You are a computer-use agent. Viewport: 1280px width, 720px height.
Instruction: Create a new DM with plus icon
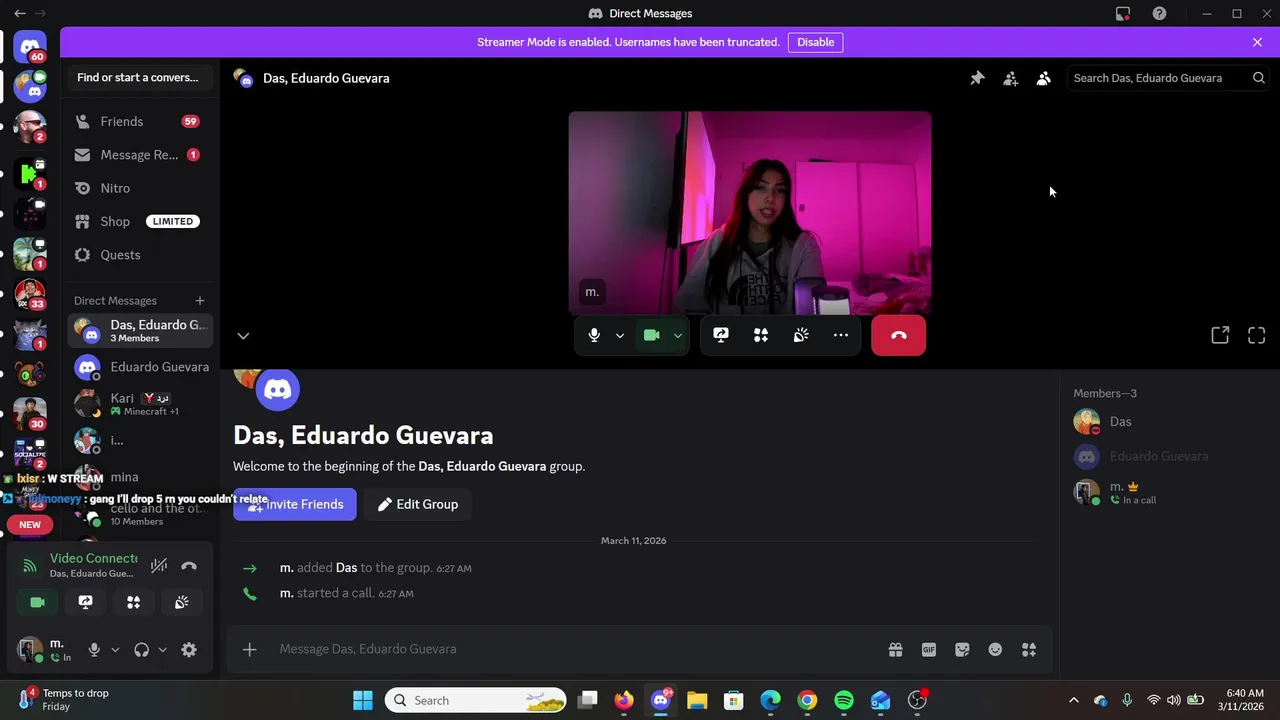click(200, 300)
